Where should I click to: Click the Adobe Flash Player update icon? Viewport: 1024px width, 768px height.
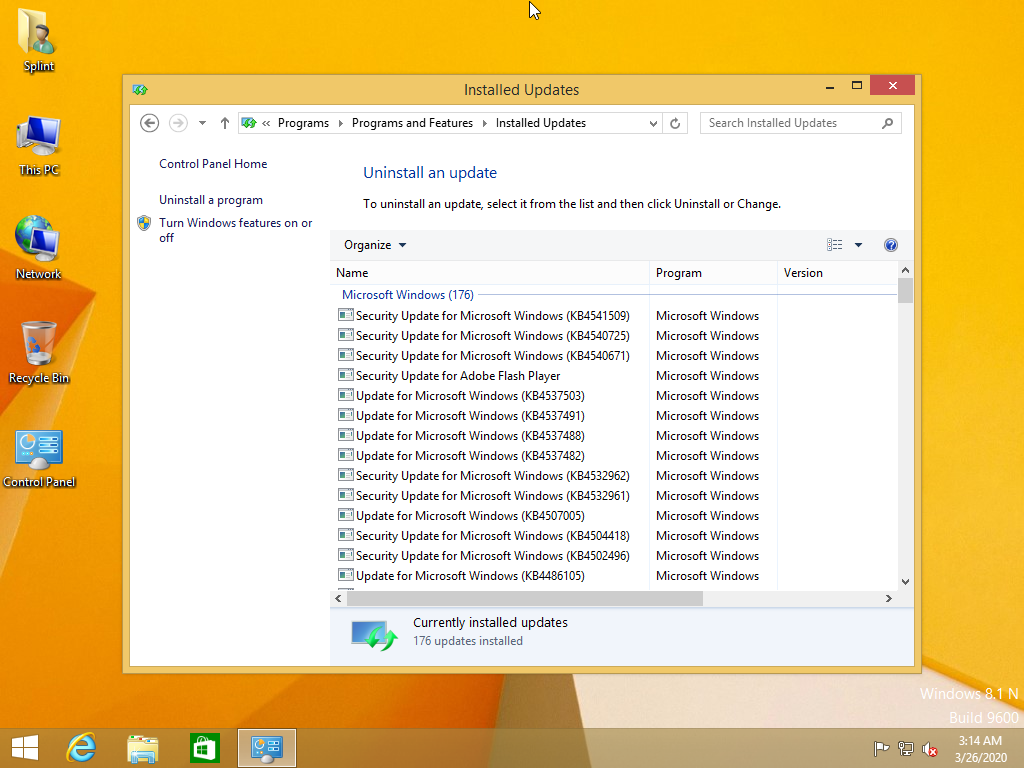(x=345, y=376)
